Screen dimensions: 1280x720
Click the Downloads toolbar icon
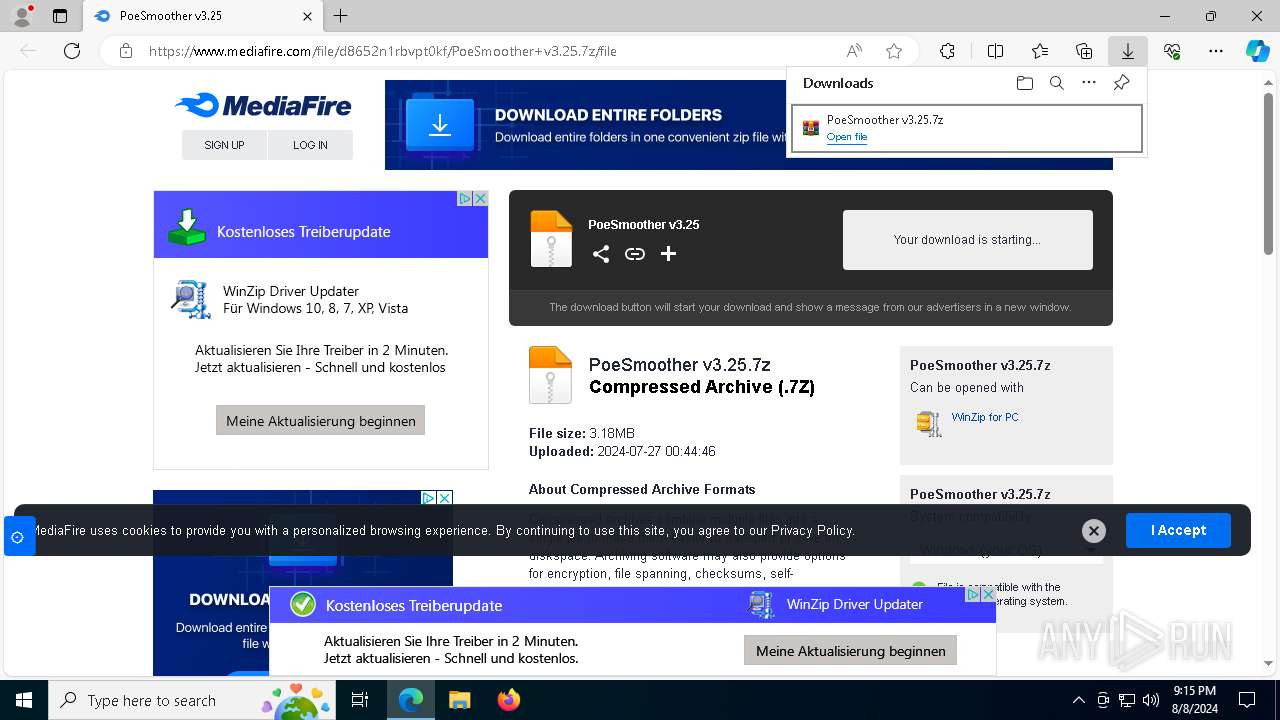click(1127, 51)
